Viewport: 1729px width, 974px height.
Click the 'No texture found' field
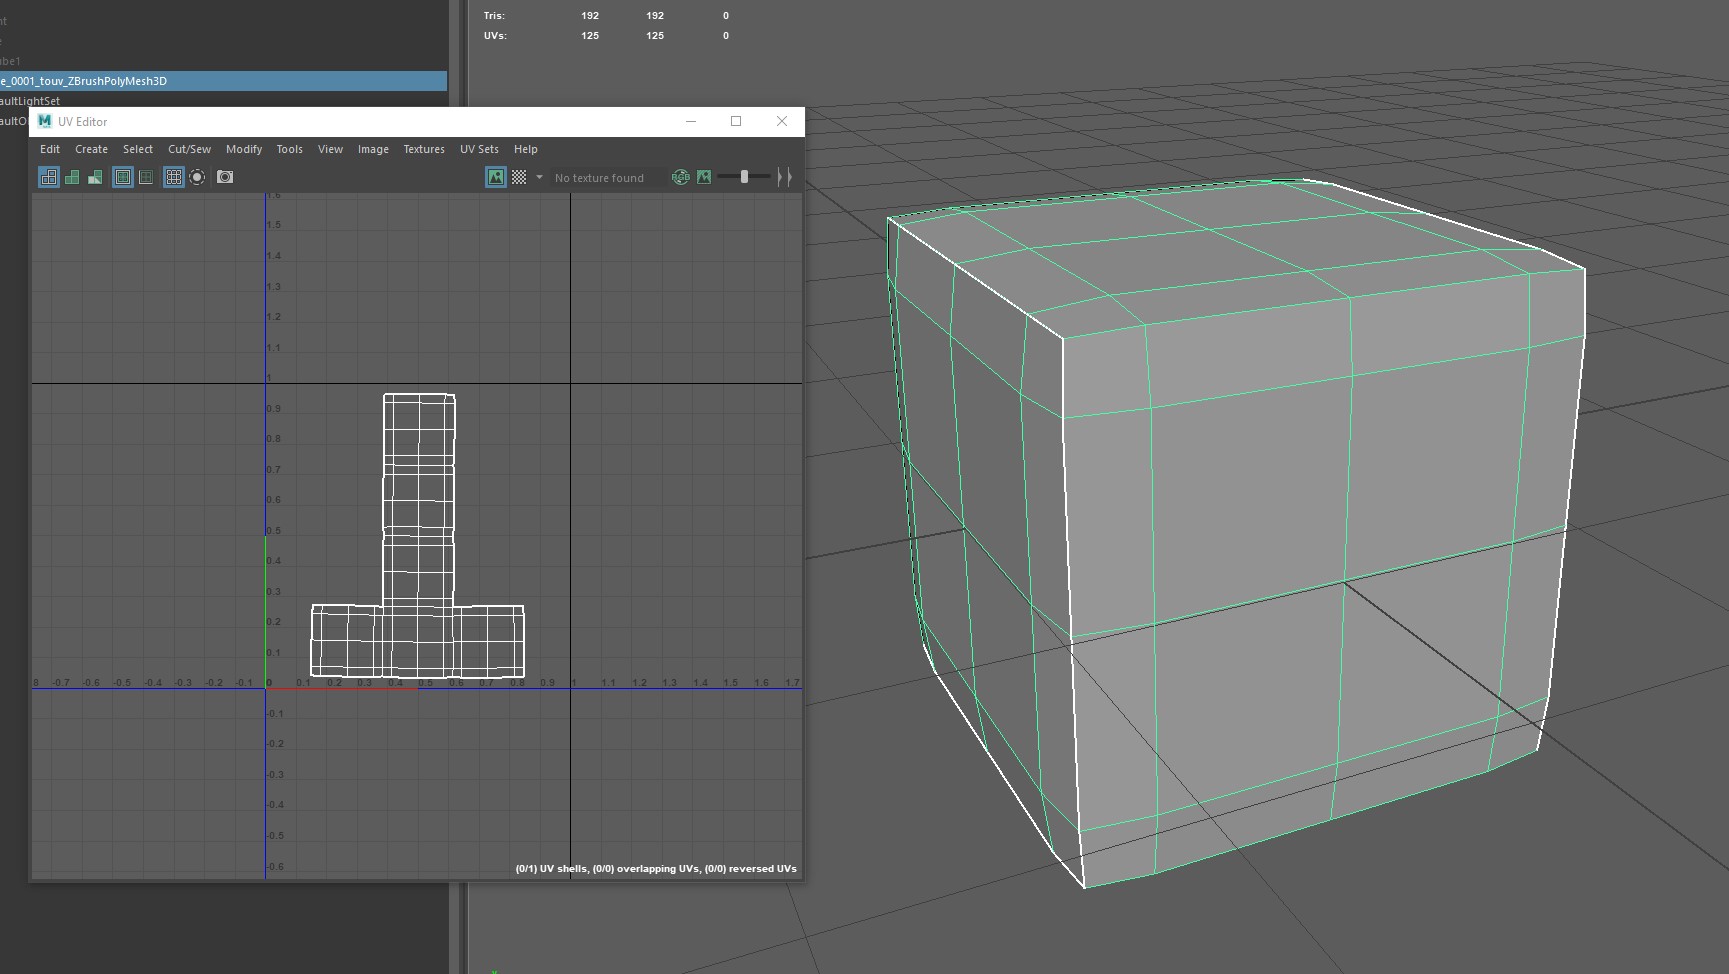point(606,178)
